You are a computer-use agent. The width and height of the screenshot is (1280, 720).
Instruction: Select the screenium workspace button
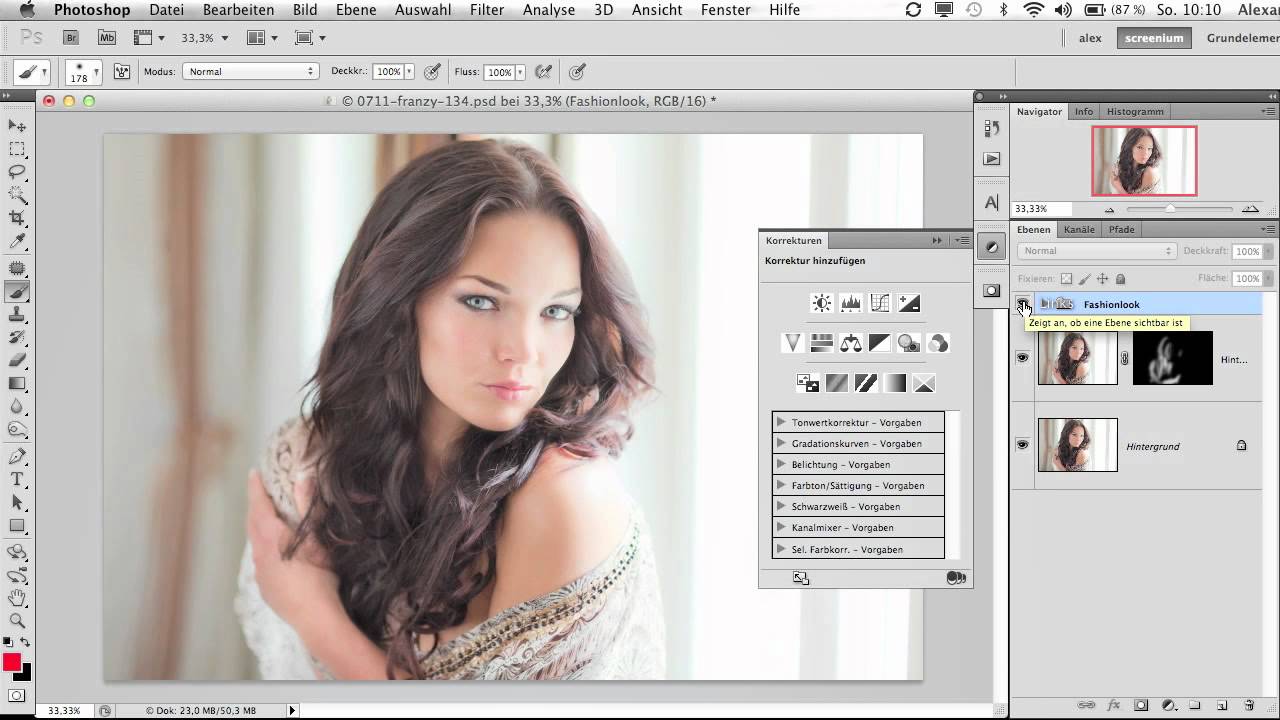(x=1154, y=38)
